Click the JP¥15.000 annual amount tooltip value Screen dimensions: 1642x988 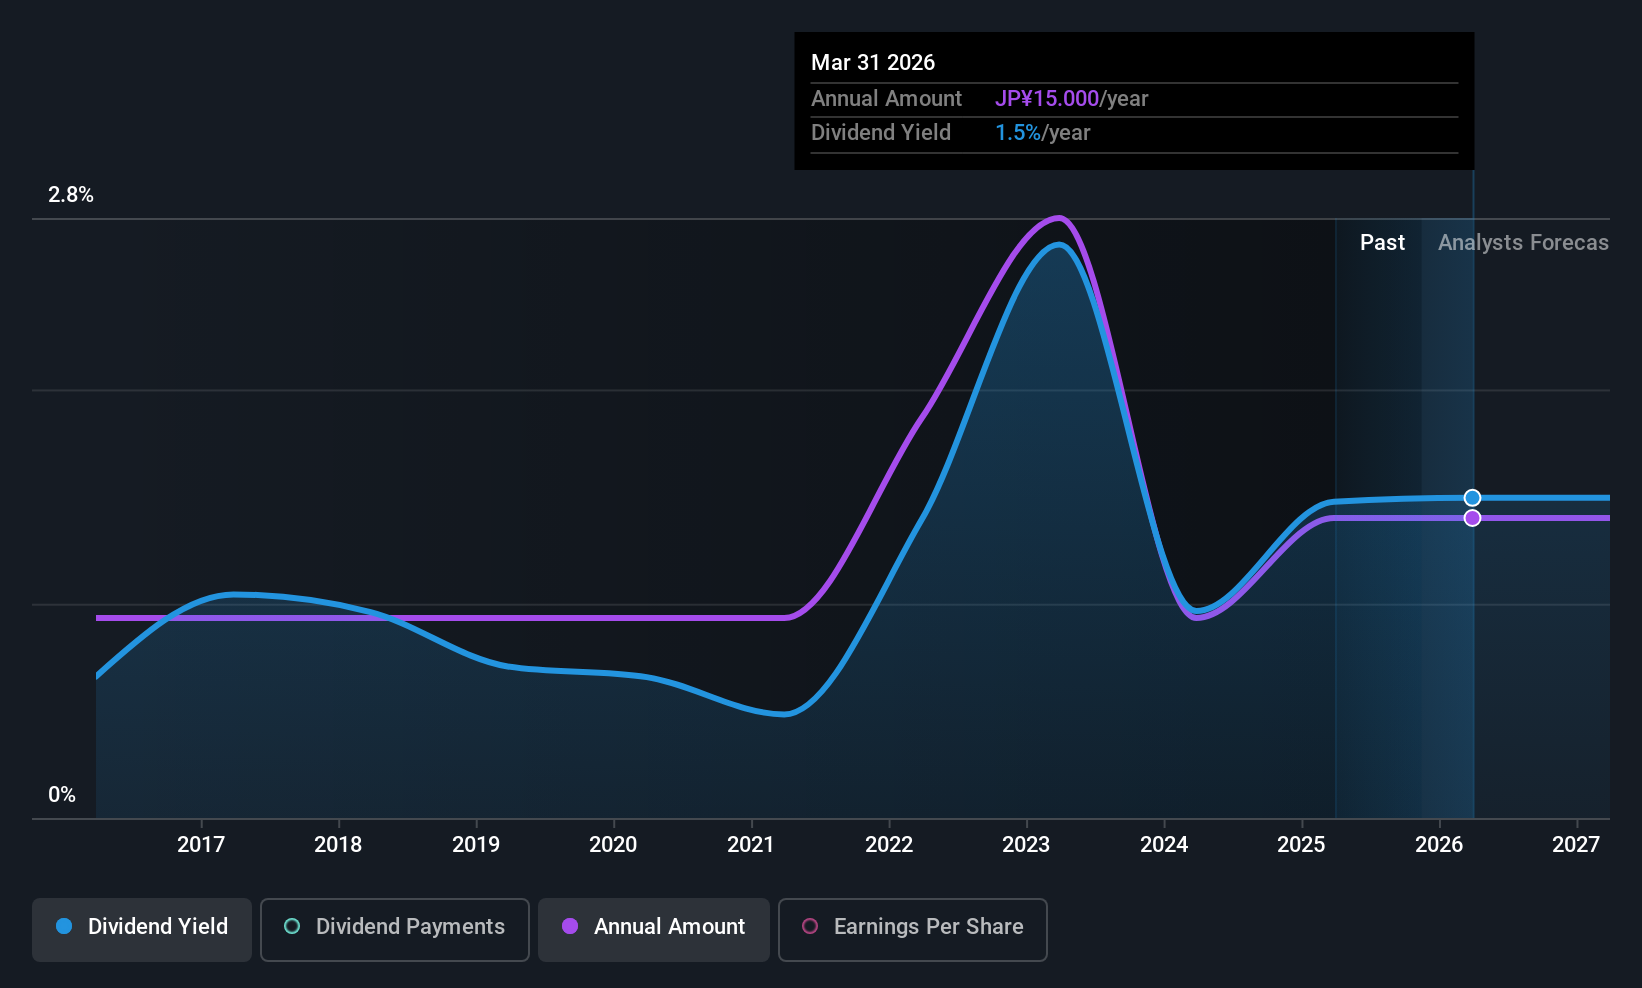coord(1047,99)
